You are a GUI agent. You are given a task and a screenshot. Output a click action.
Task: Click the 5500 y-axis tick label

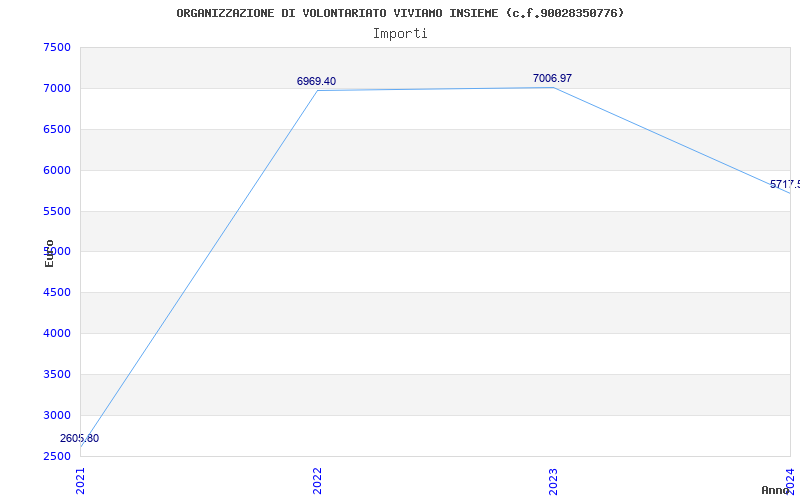[57, 211]
